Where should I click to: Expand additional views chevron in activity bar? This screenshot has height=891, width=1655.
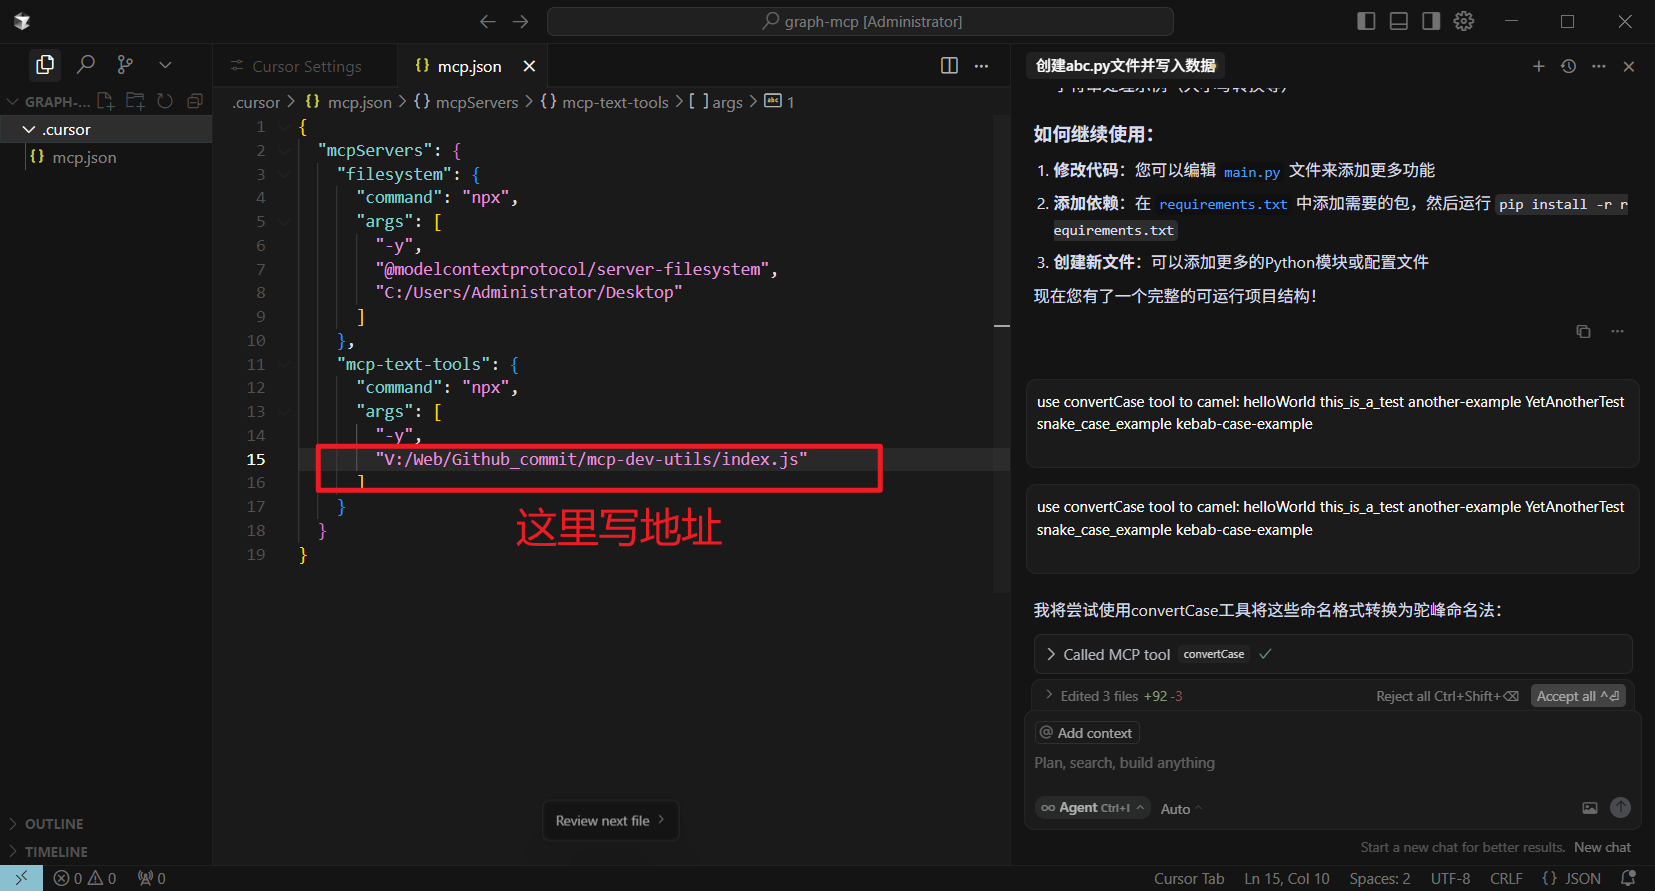point(165,65)
